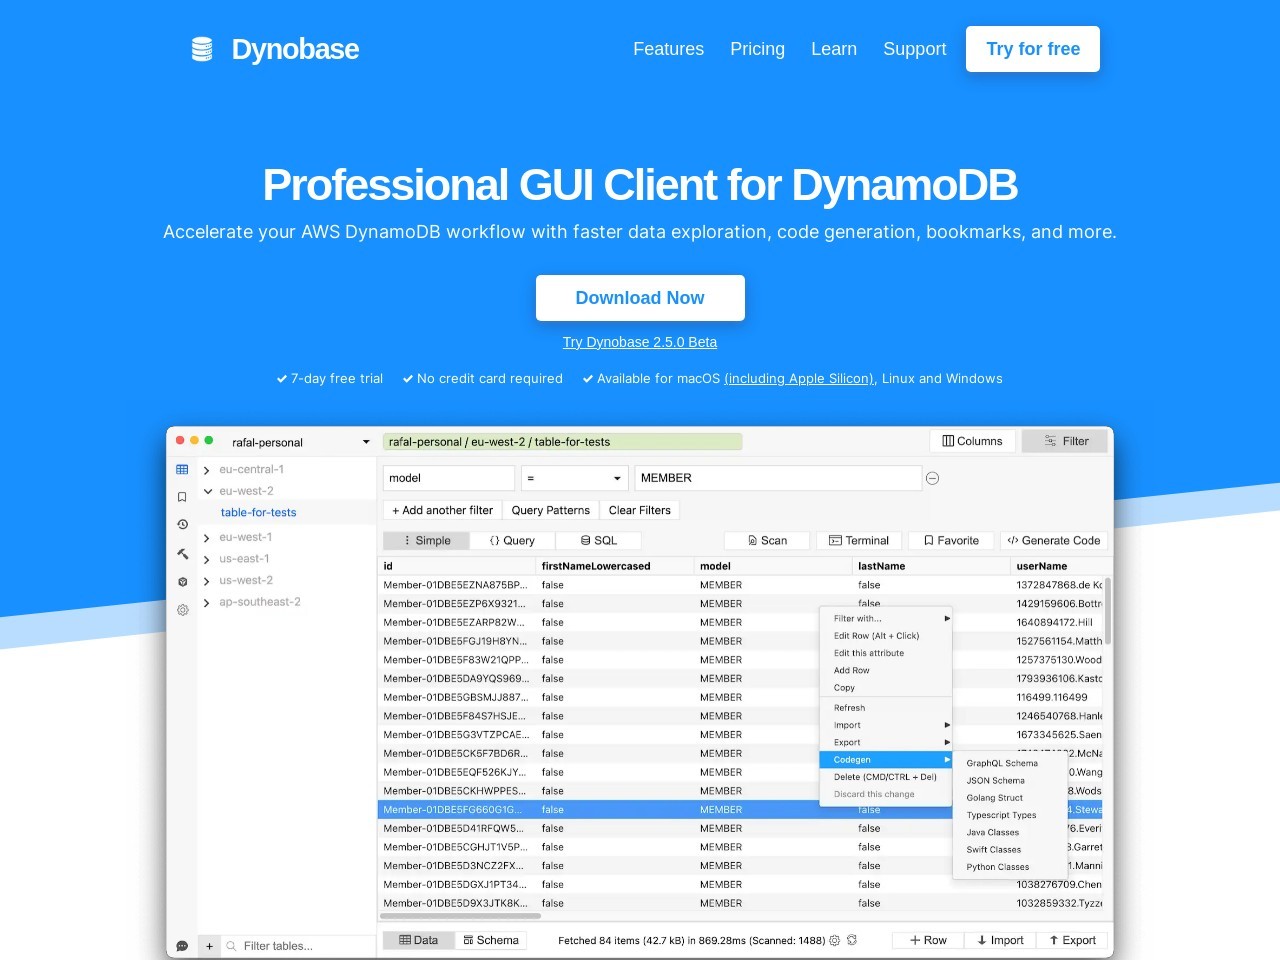Choose Copy in context menu

coord(886,688)
